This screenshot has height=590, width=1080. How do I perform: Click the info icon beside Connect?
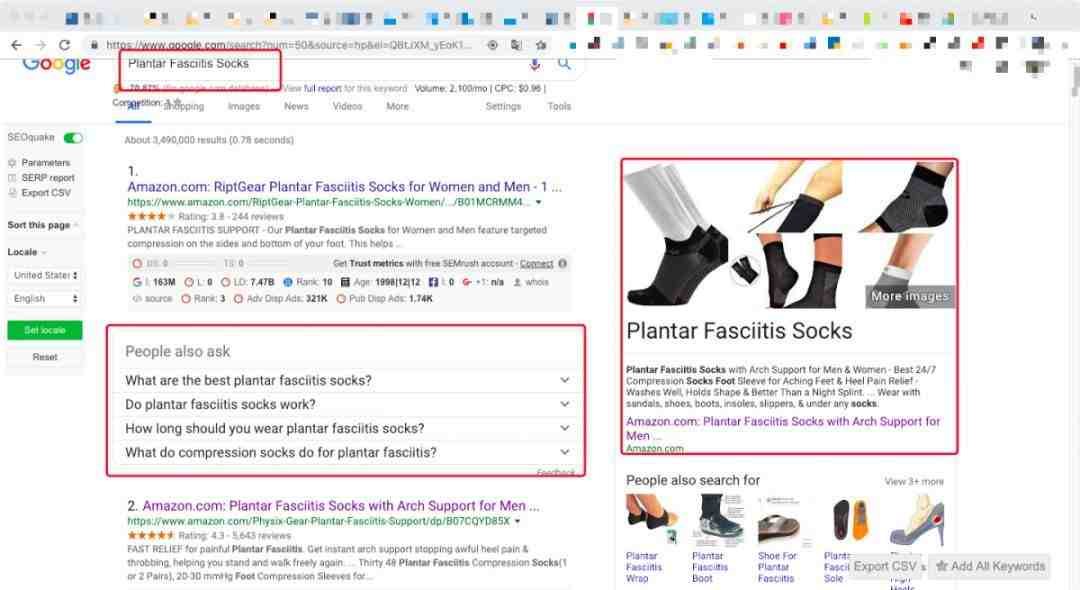[x=563, y=264]
